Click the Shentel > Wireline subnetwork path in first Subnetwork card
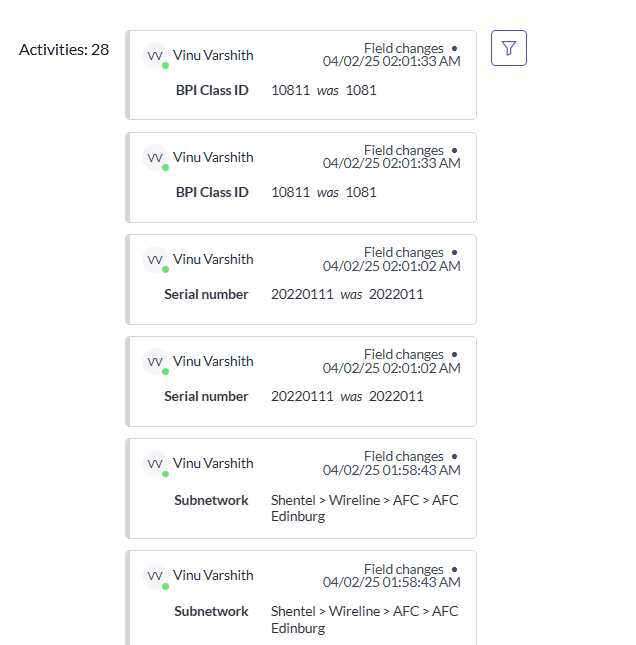This screenshot has height=645, width=636. (364, 508)
